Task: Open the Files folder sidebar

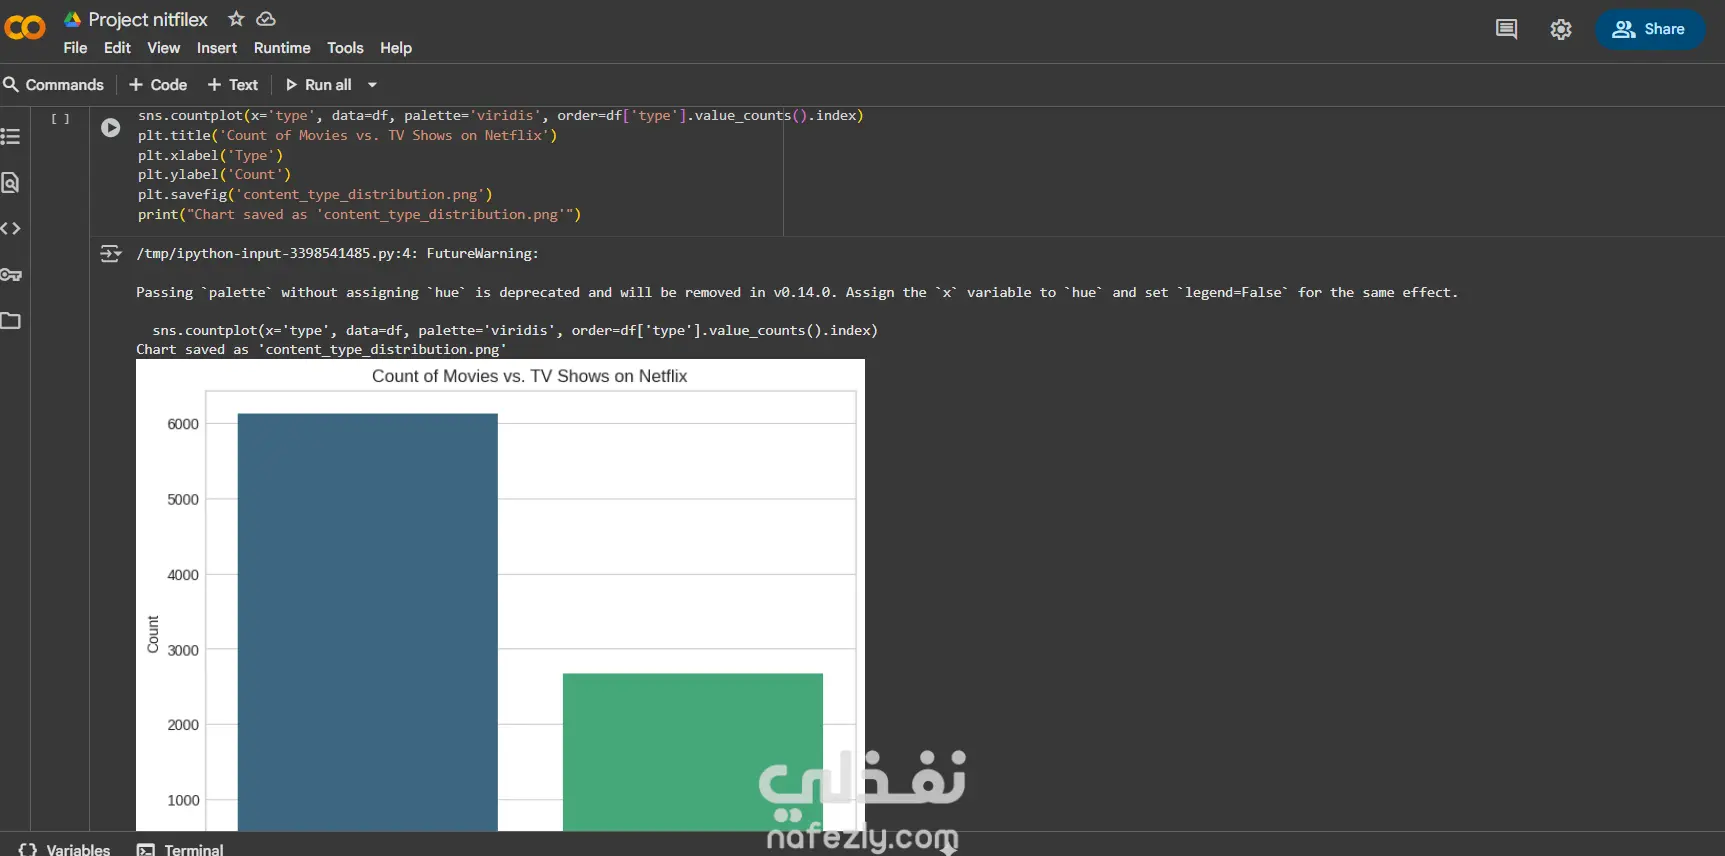Action: tap(11, 321)
